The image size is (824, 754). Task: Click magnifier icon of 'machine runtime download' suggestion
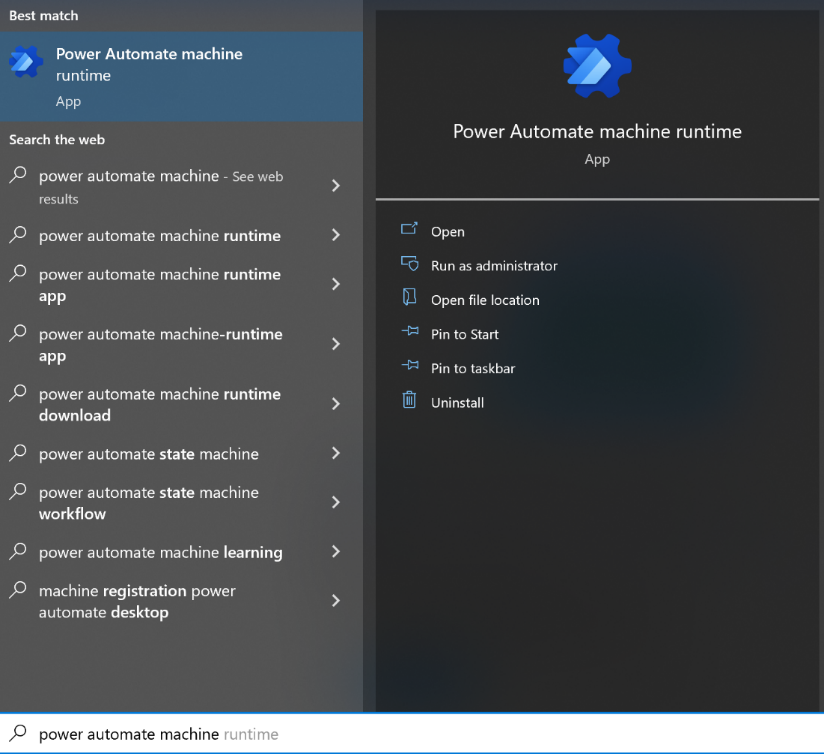18,393
